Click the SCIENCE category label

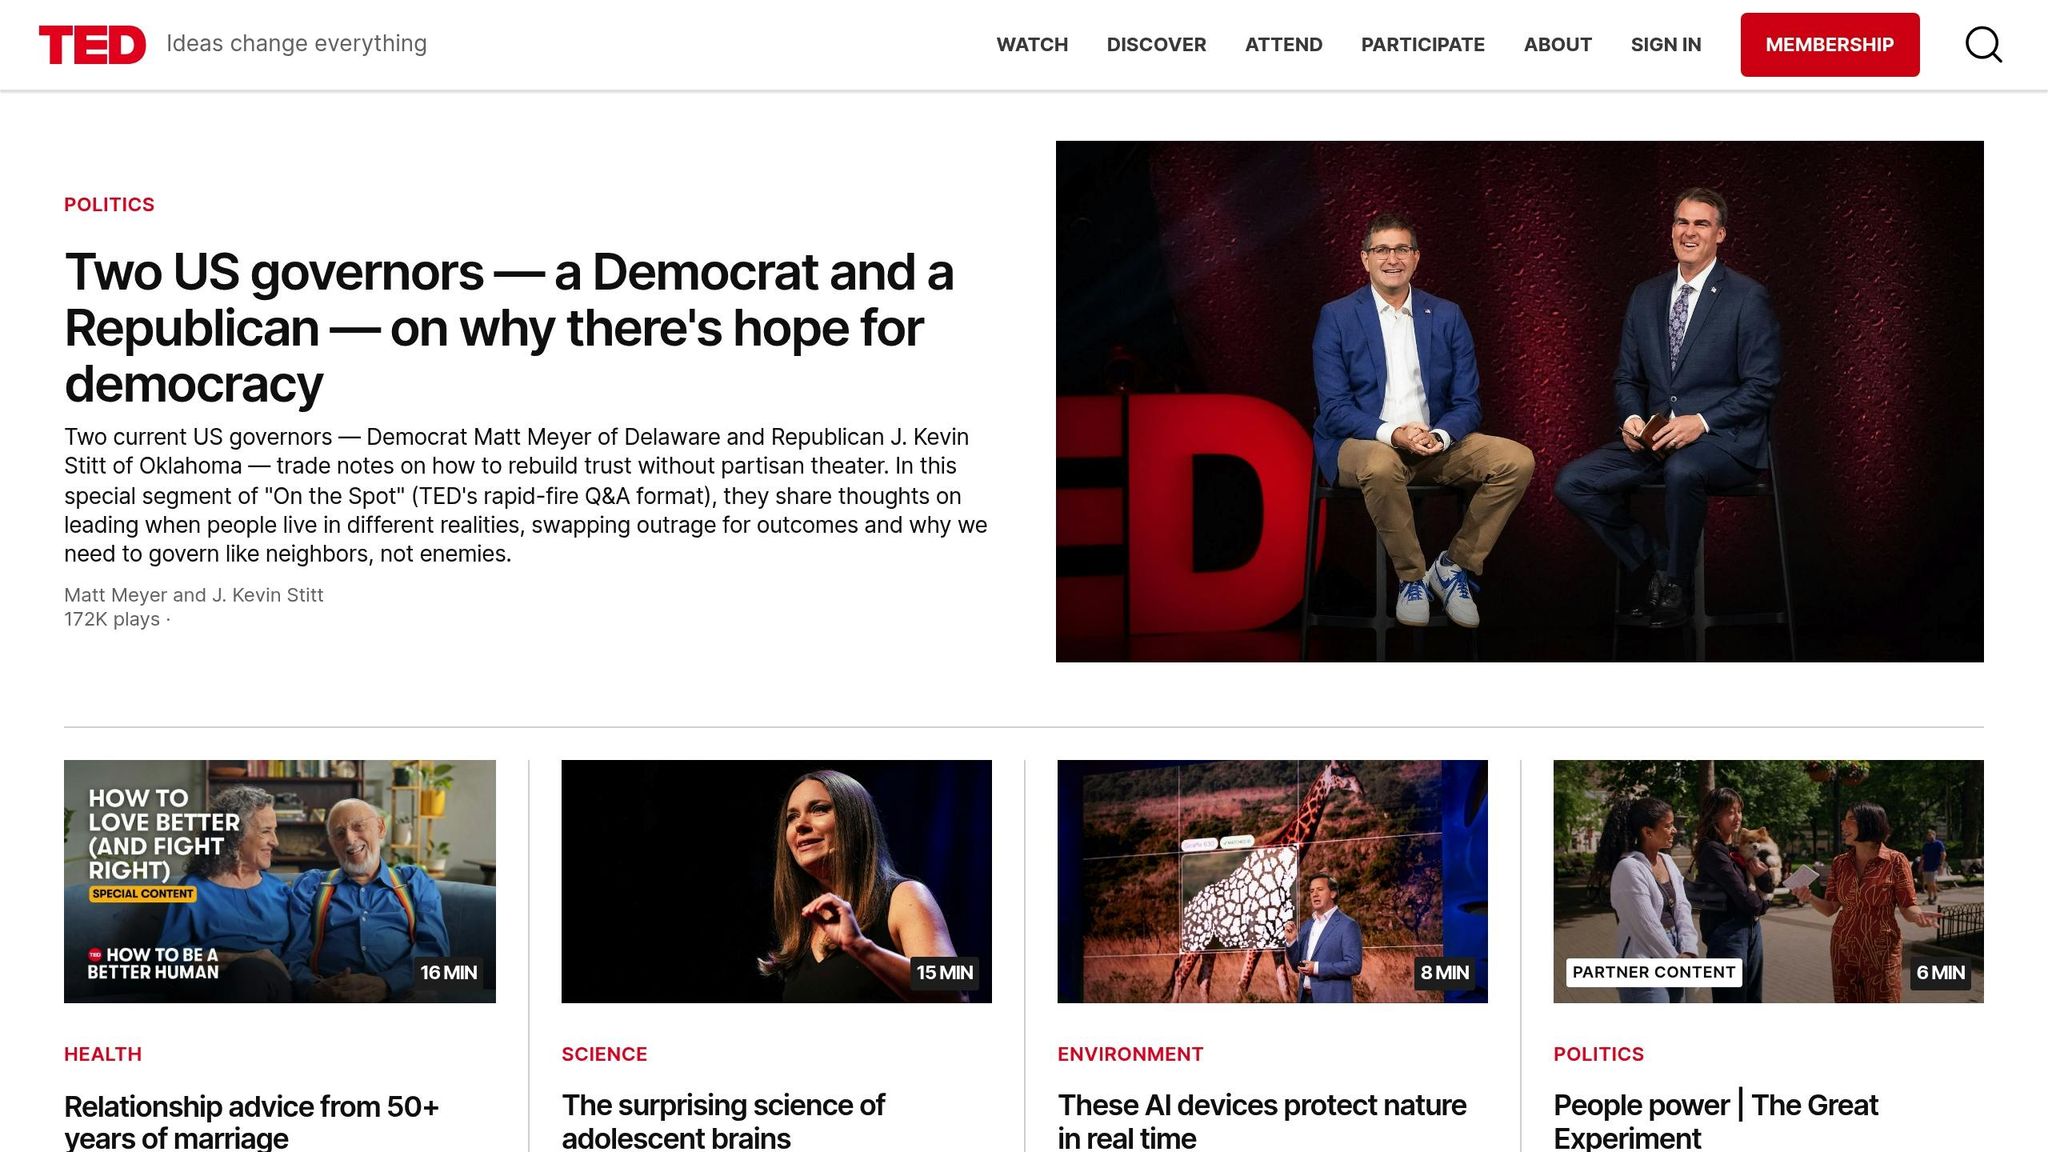pyautogui.click(x=604, y=1054)
